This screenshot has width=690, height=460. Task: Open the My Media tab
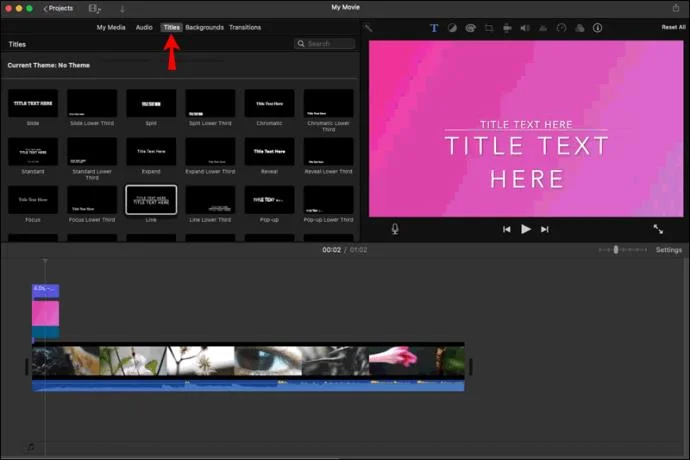point(111,27)
